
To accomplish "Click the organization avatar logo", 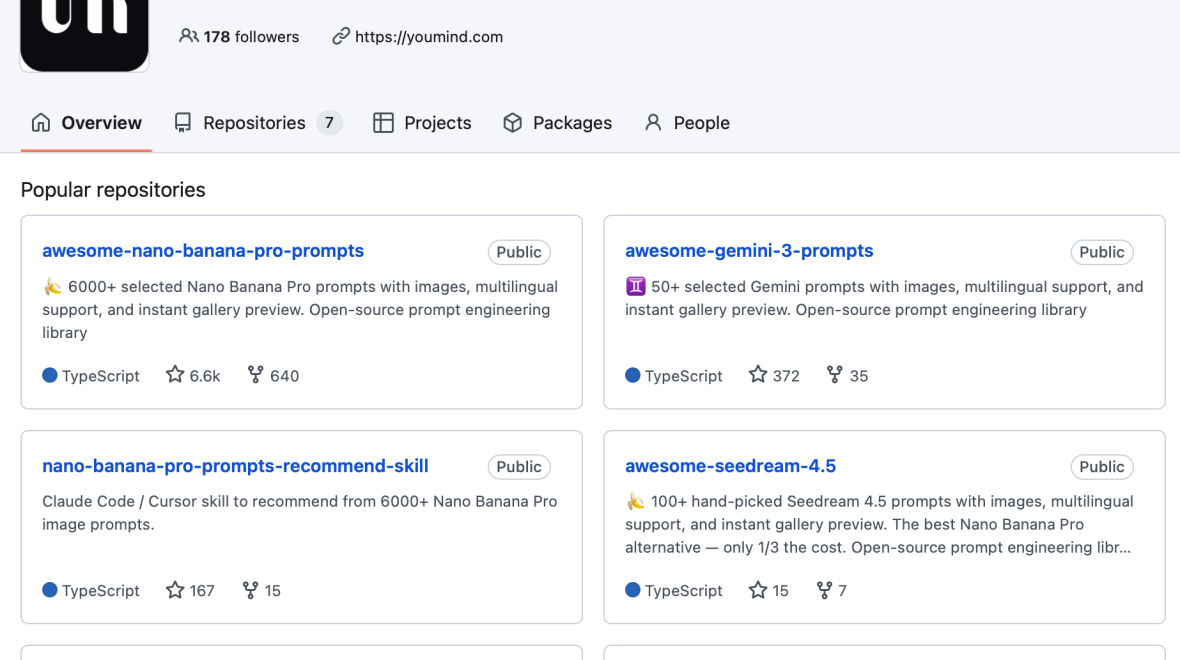I will [85, 30].
